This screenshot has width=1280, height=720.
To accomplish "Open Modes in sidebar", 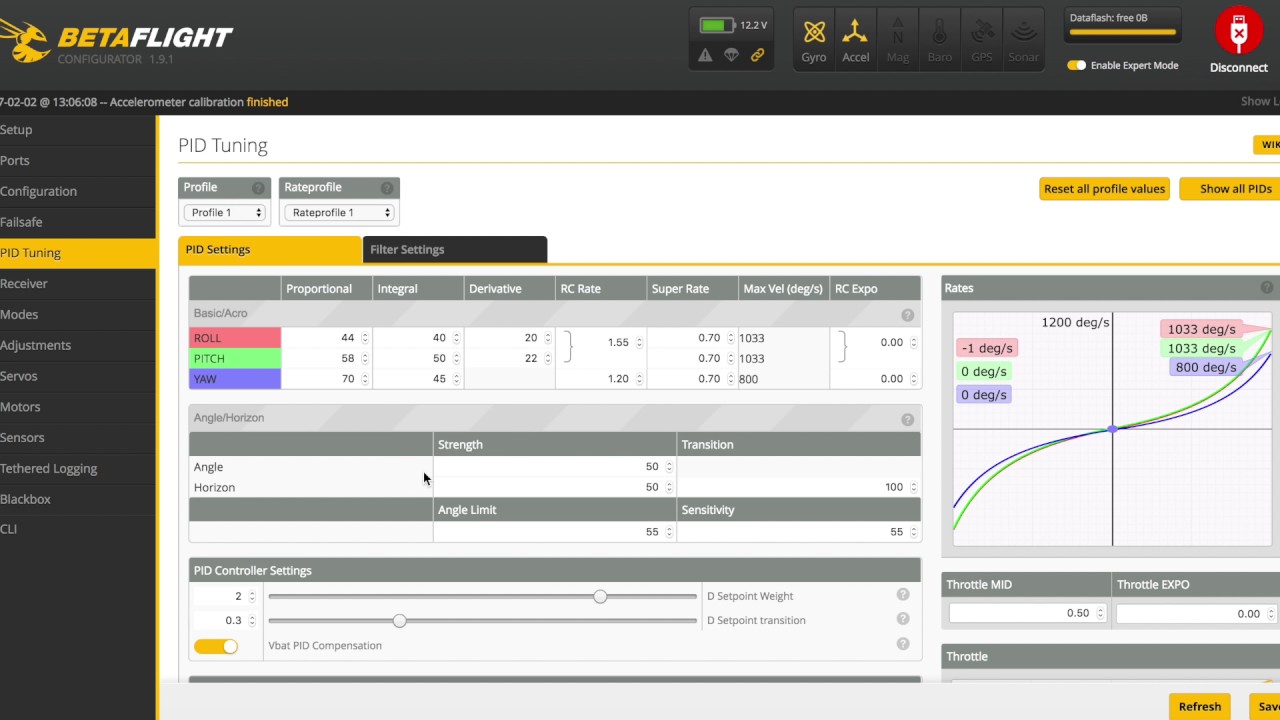I will click(78, 314).
